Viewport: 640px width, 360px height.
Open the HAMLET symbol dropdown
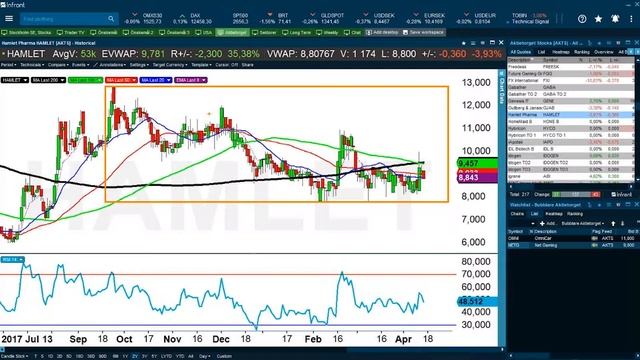coord(15,80)
